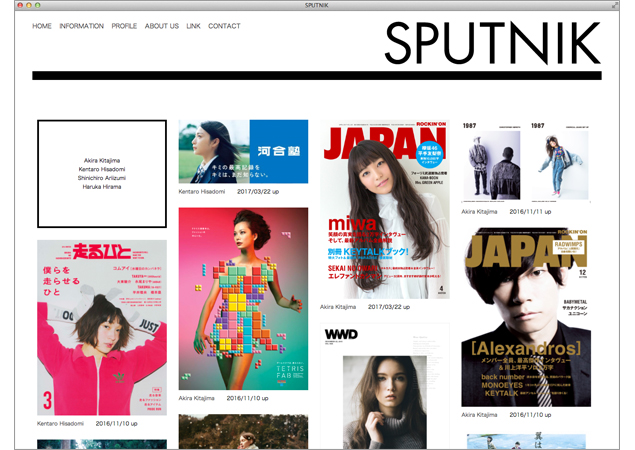
Task: Toggle fullscreen with the title bar arrows icon
Action: pyautogui.click(x=615, y=5)
